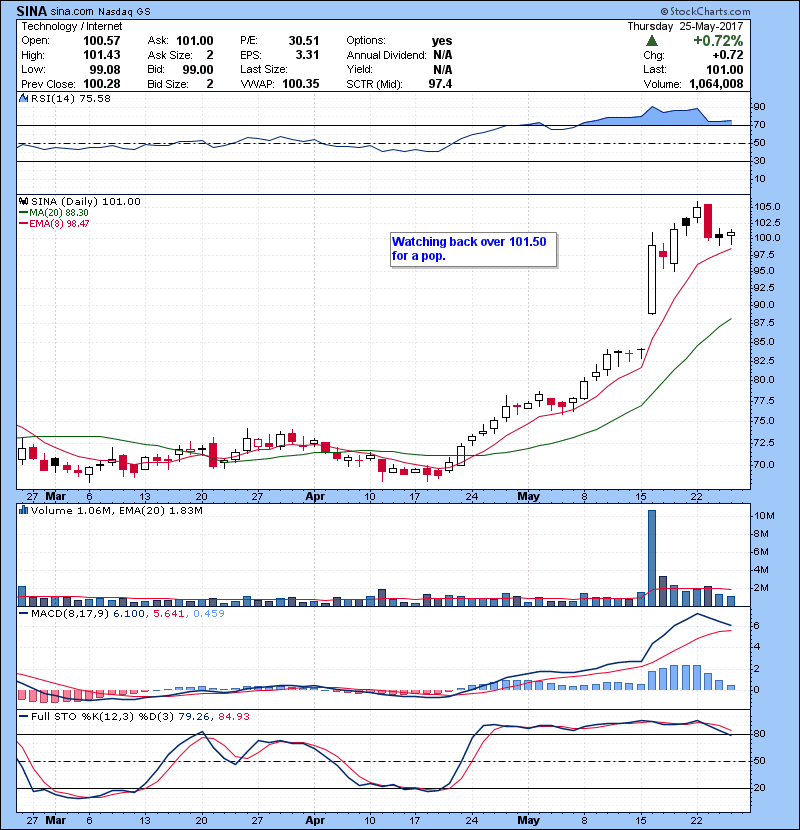Click the VWAP value 100.35

301,84
